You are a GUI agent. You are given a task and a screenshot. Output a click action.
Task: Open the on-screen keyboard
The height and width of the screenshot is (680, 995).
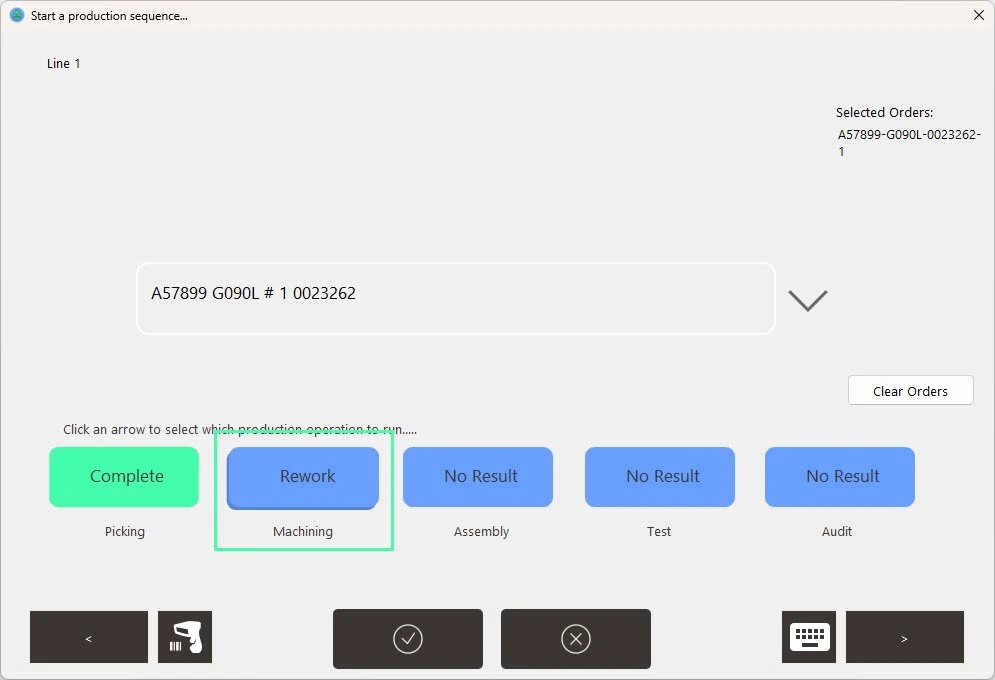[x=809, y=637]
